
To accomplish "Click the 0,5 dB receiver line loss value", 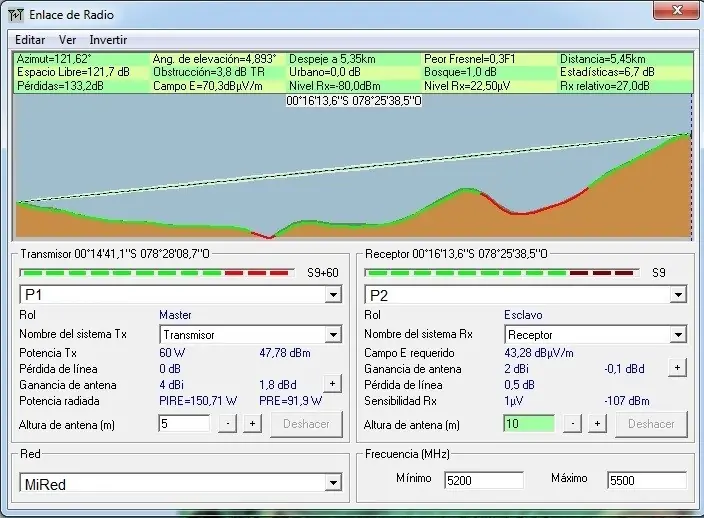I will 519,385.
